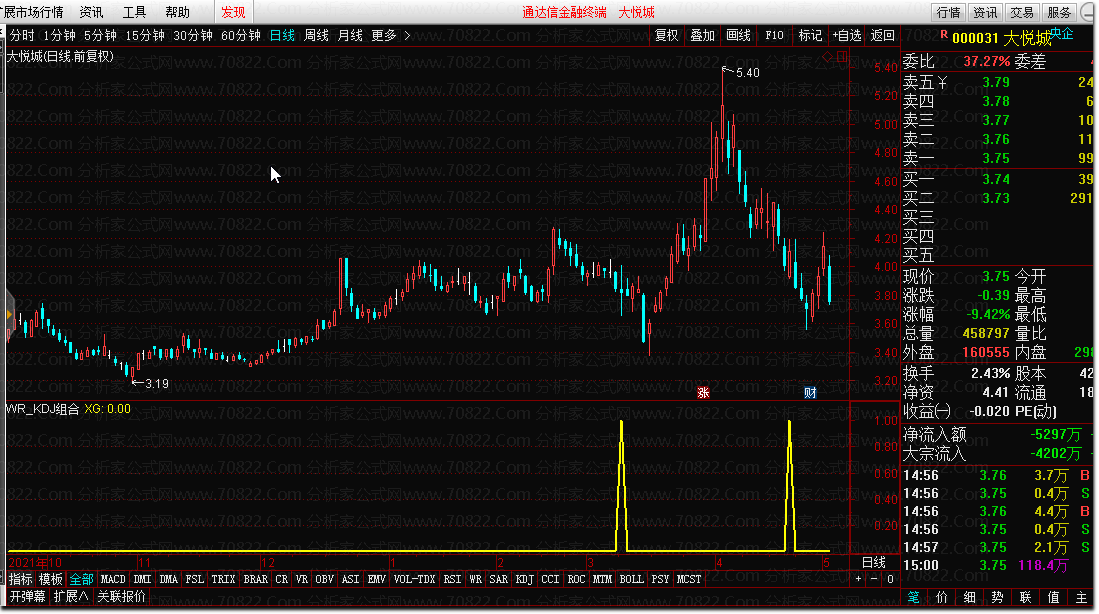The height and width of the screenshot is (614, 1099).
Task: Select the 值 tab at bottom right
Action: pos(1053,597)
